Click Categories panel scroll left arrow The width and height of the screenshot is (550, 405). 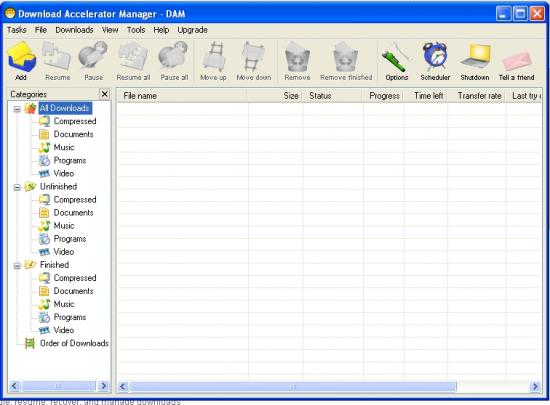(14, 386)
